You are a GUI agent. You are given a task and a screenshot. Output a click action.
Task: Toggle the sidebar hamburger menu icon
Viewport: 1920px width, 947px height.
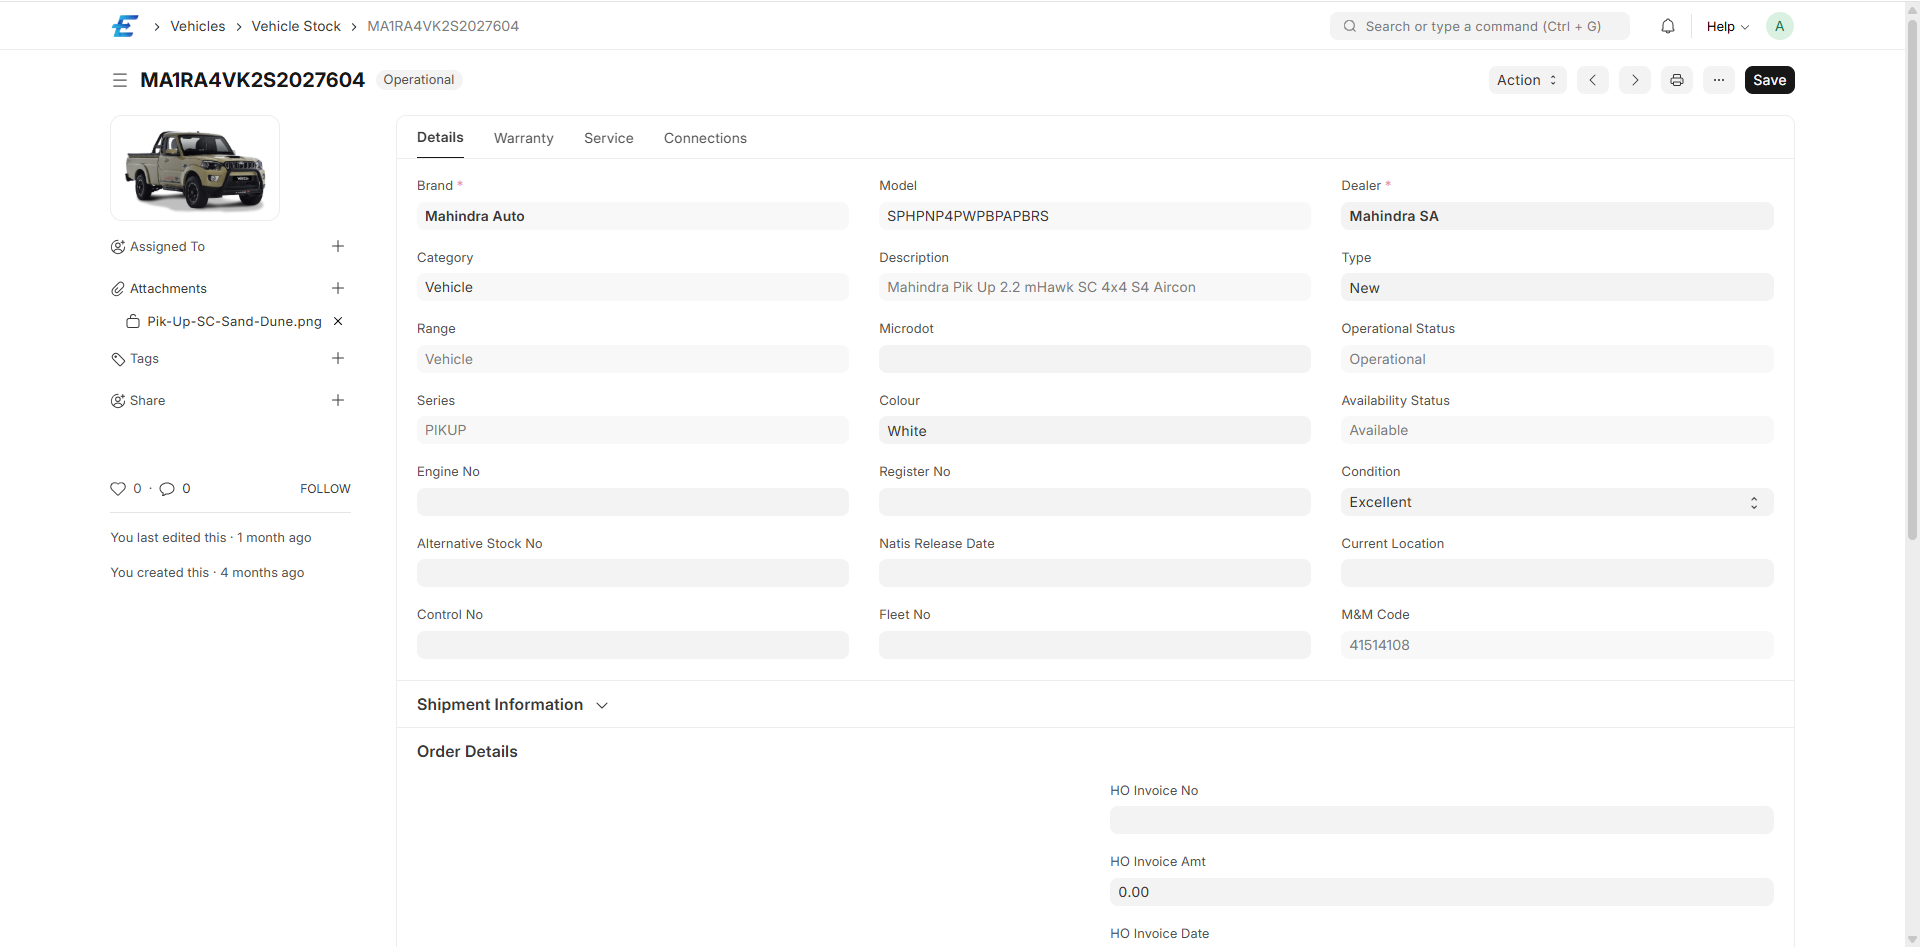[x=120, y=80]
